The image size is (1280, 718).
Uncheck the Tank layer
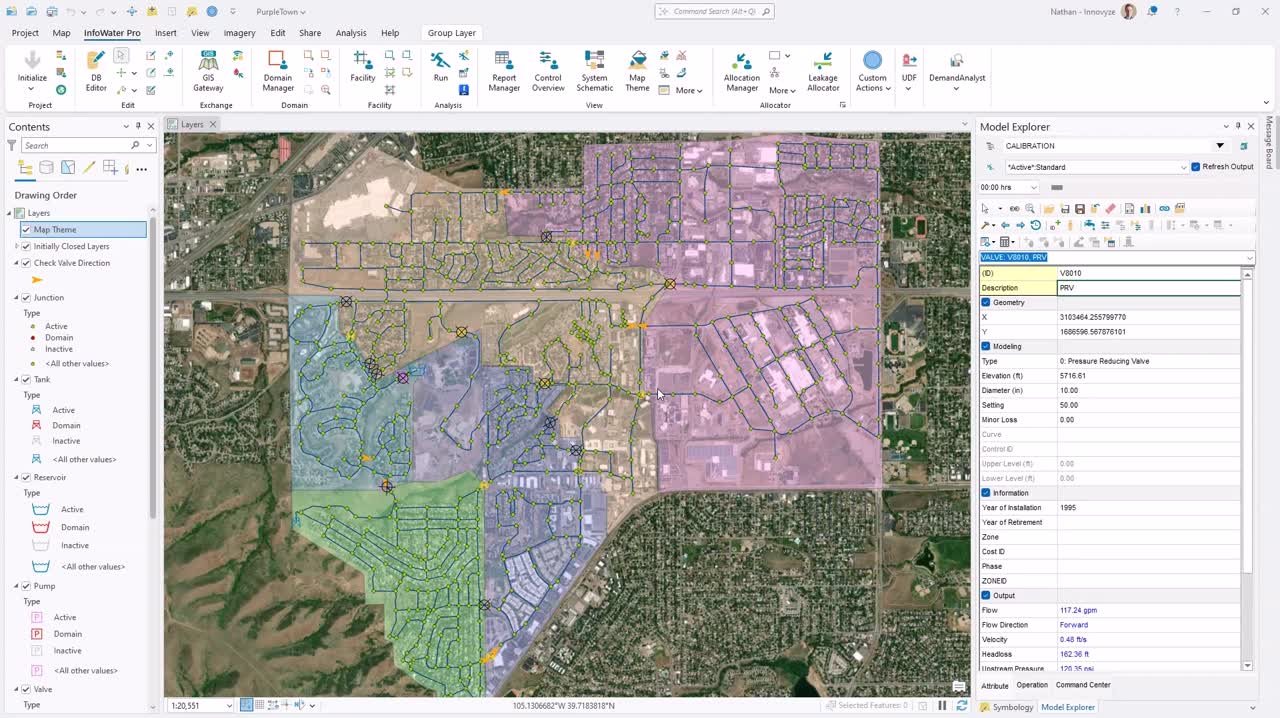point(26,379)
